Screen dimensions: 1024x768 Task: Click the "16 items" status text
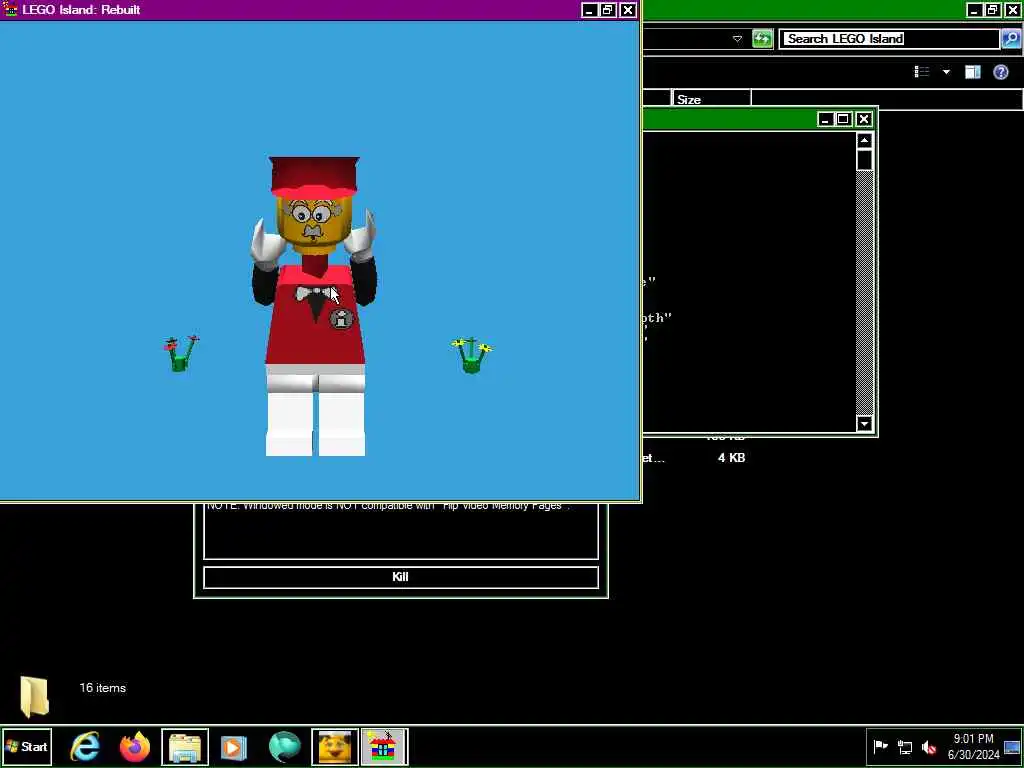[103, 688]
